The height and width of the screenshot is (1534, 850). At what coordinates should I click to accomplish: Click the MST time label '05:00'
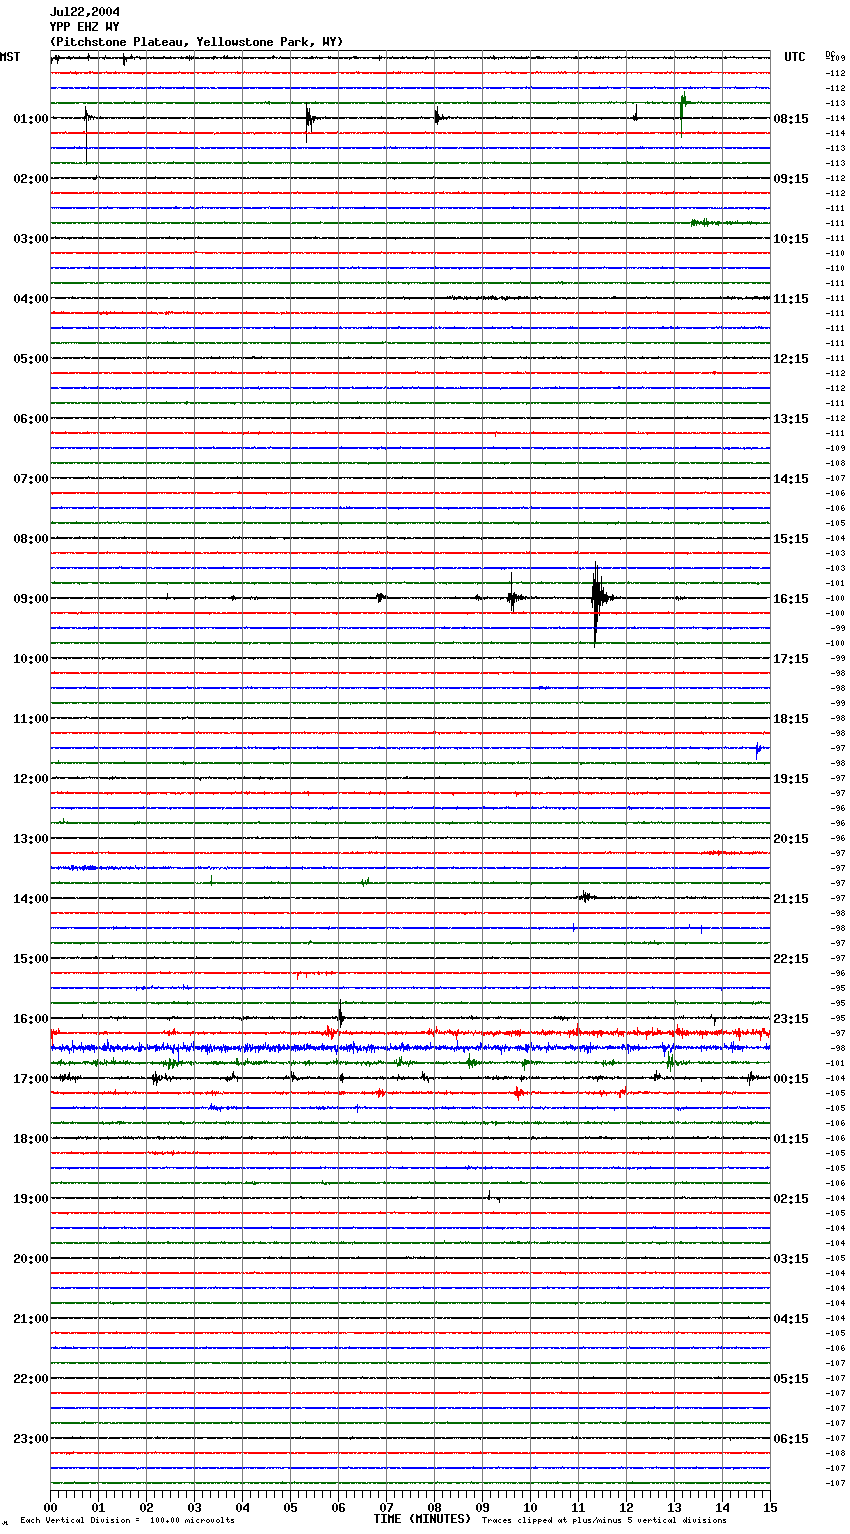31,359
